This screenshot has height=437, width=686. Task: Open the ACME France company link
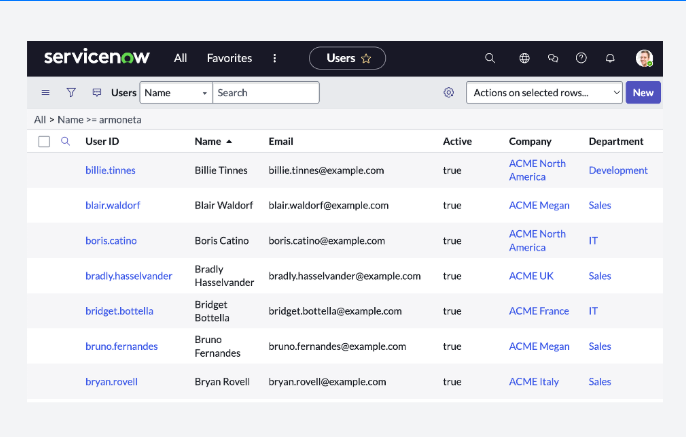click(x=539, y=311)
